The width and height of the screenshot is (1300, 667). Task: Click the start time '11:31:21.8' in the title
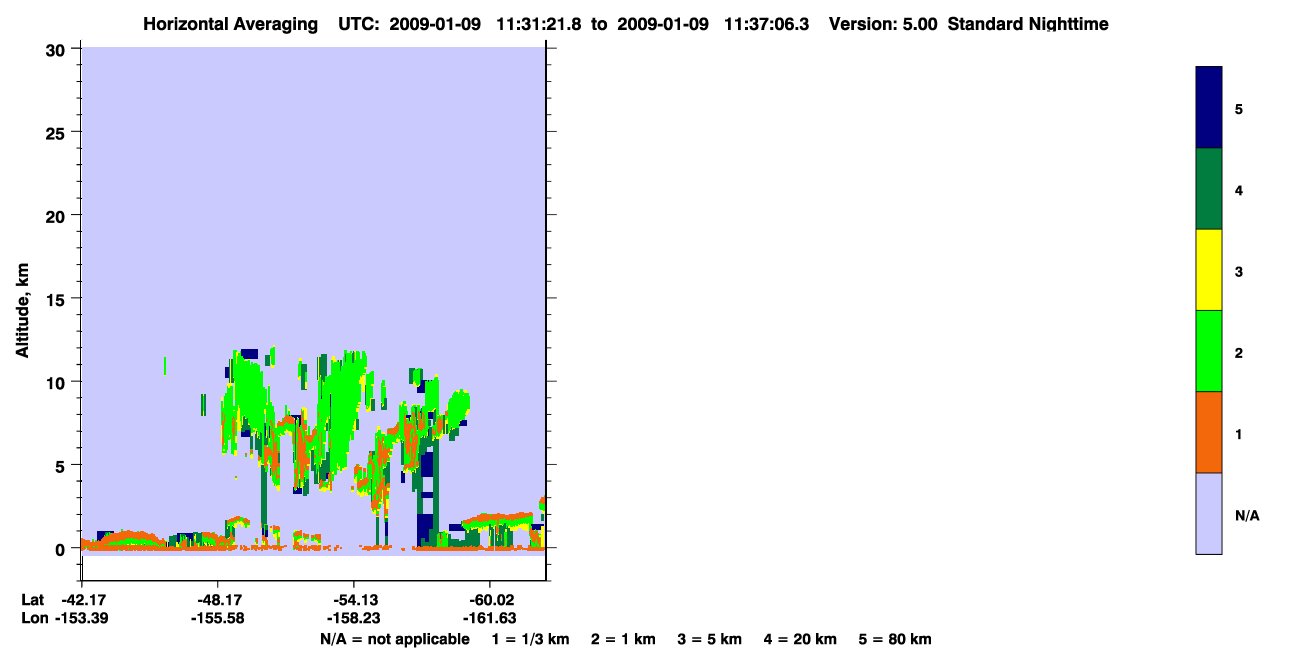[x=539, y=24]
